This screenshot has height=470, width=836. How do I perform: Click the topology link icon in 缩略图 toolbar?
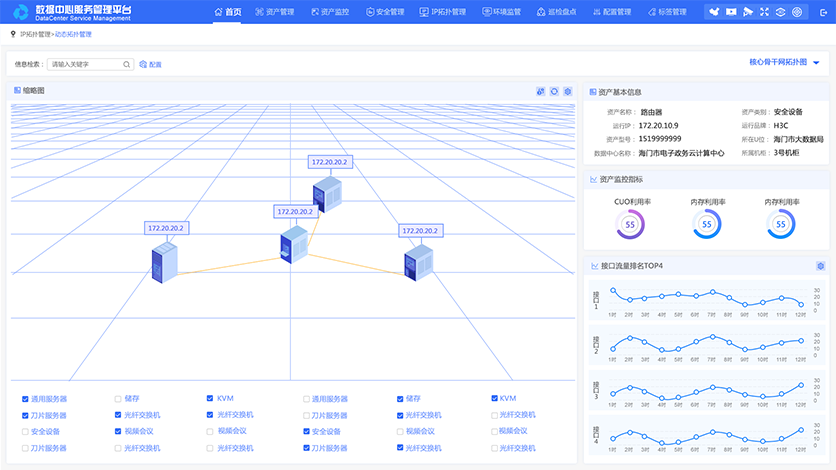541,92
